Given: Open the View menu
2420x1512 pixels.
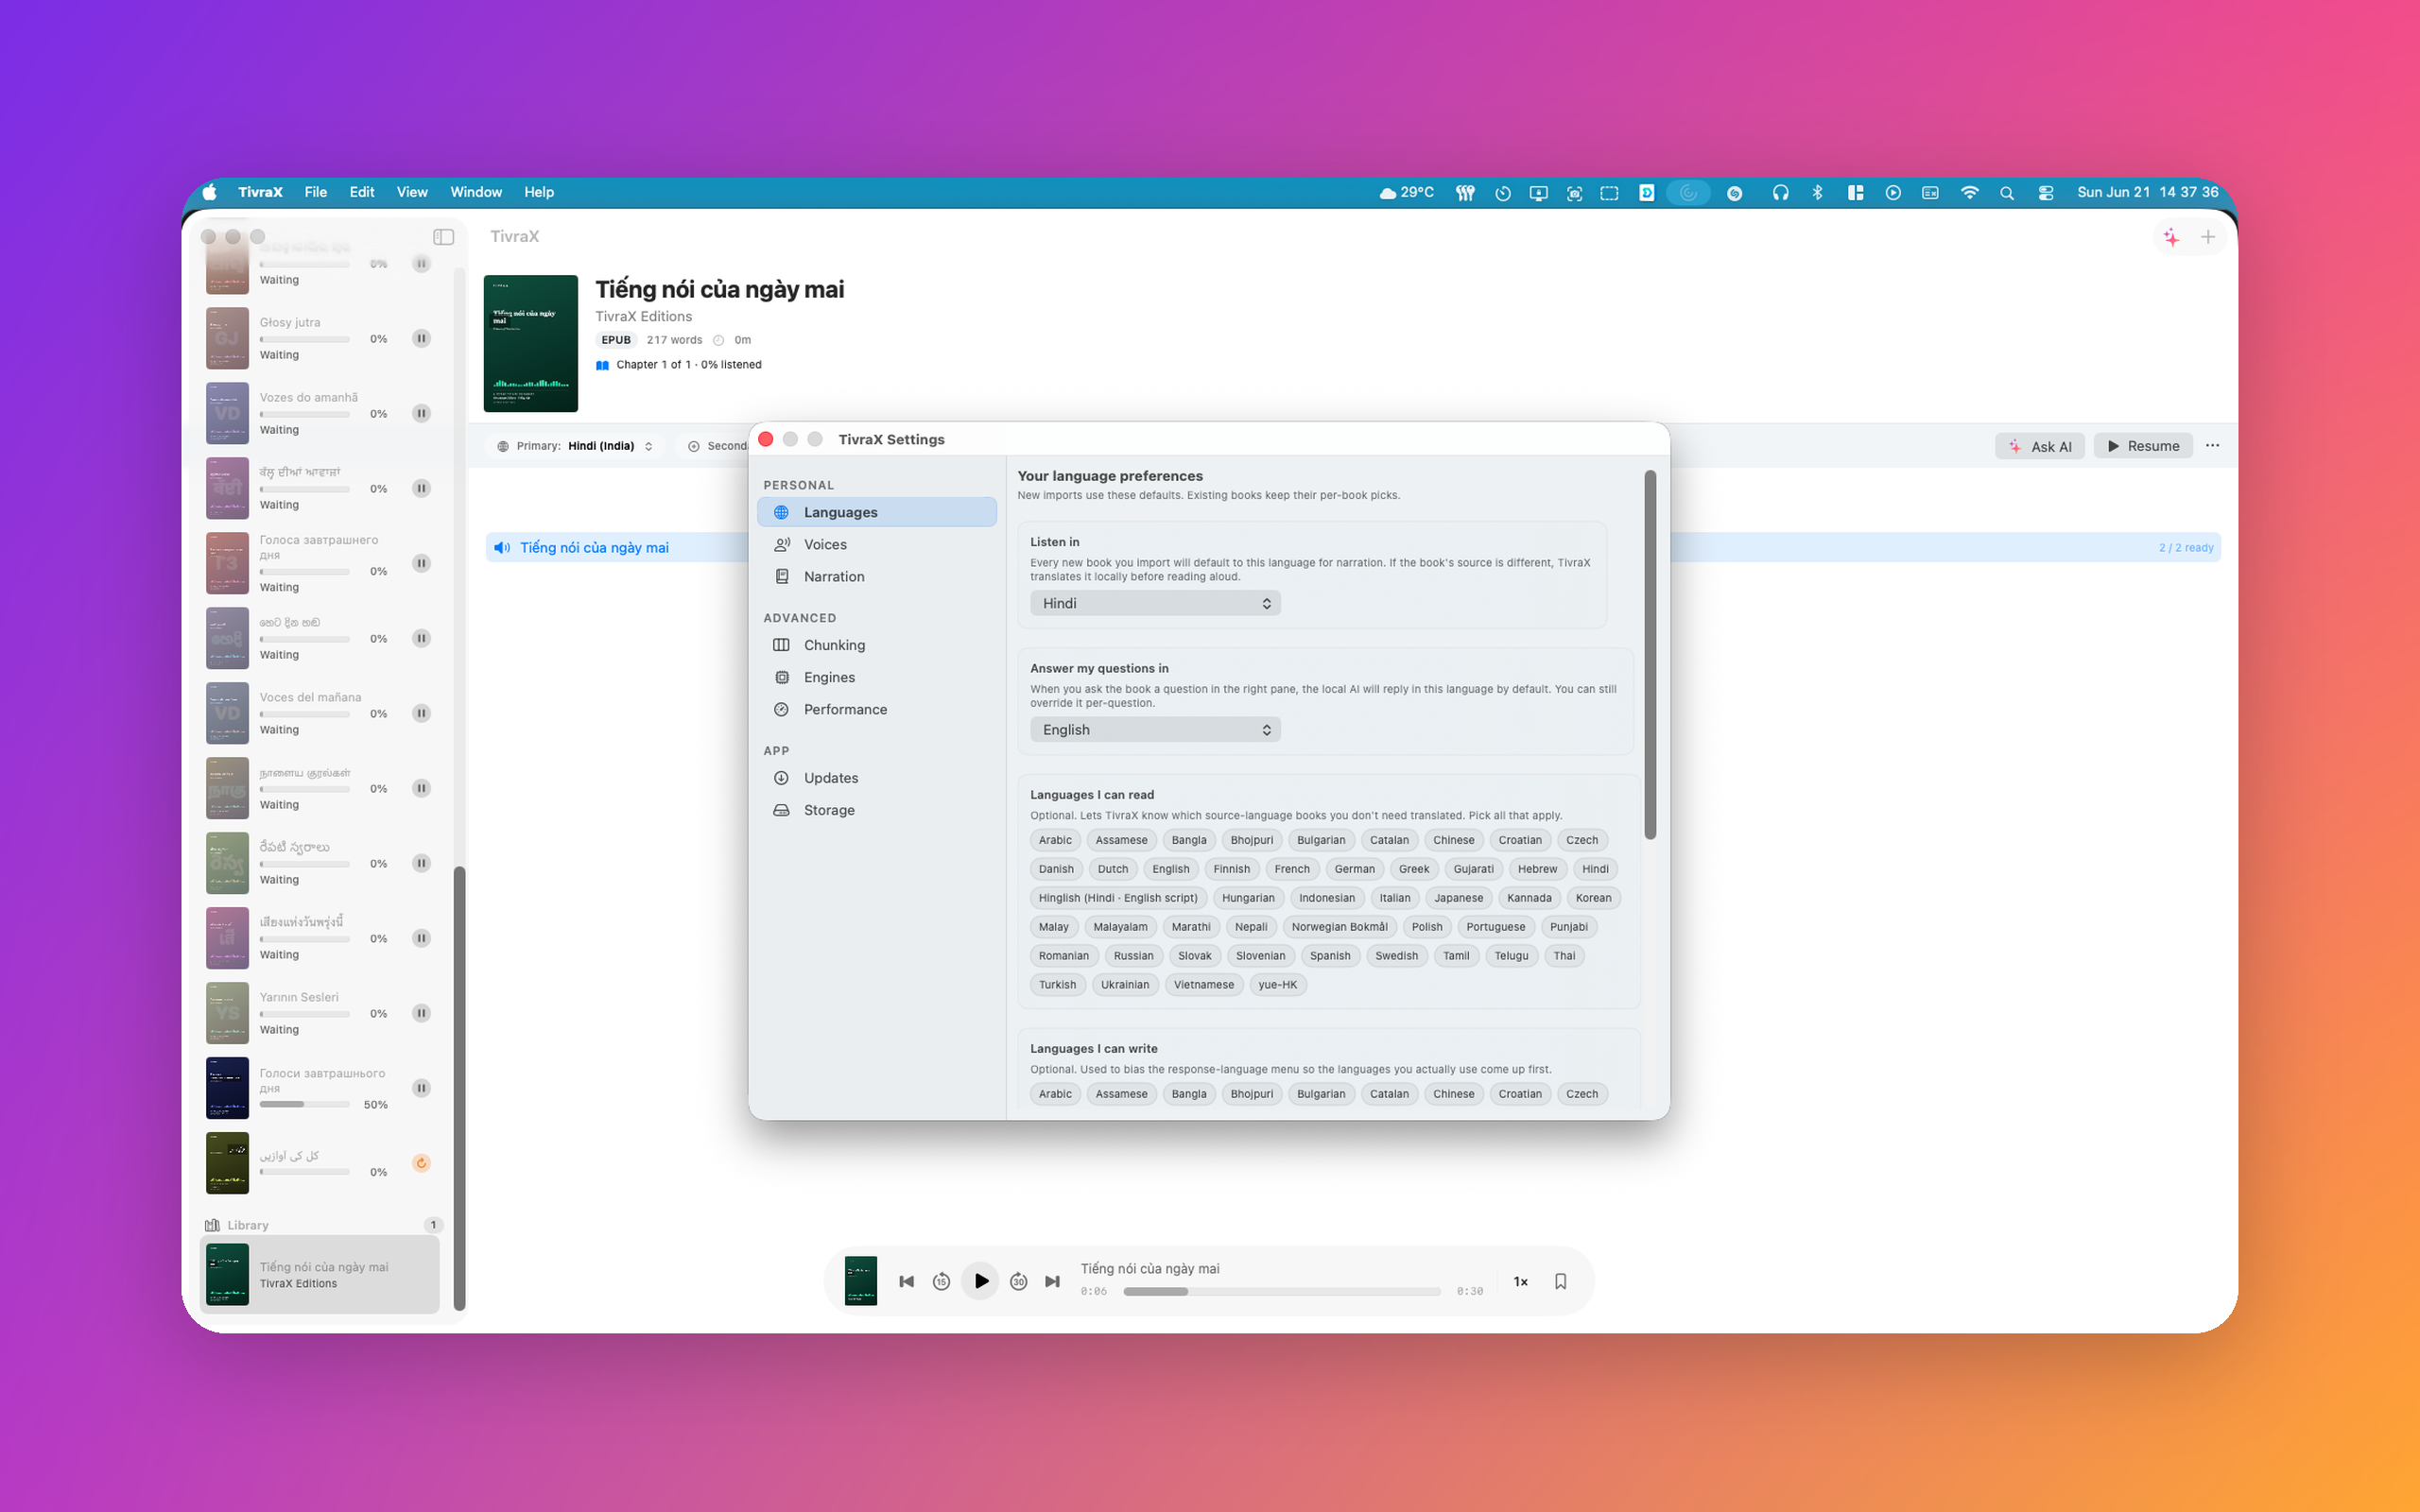Looking at the screenshot, I should [x=412, y=192].
